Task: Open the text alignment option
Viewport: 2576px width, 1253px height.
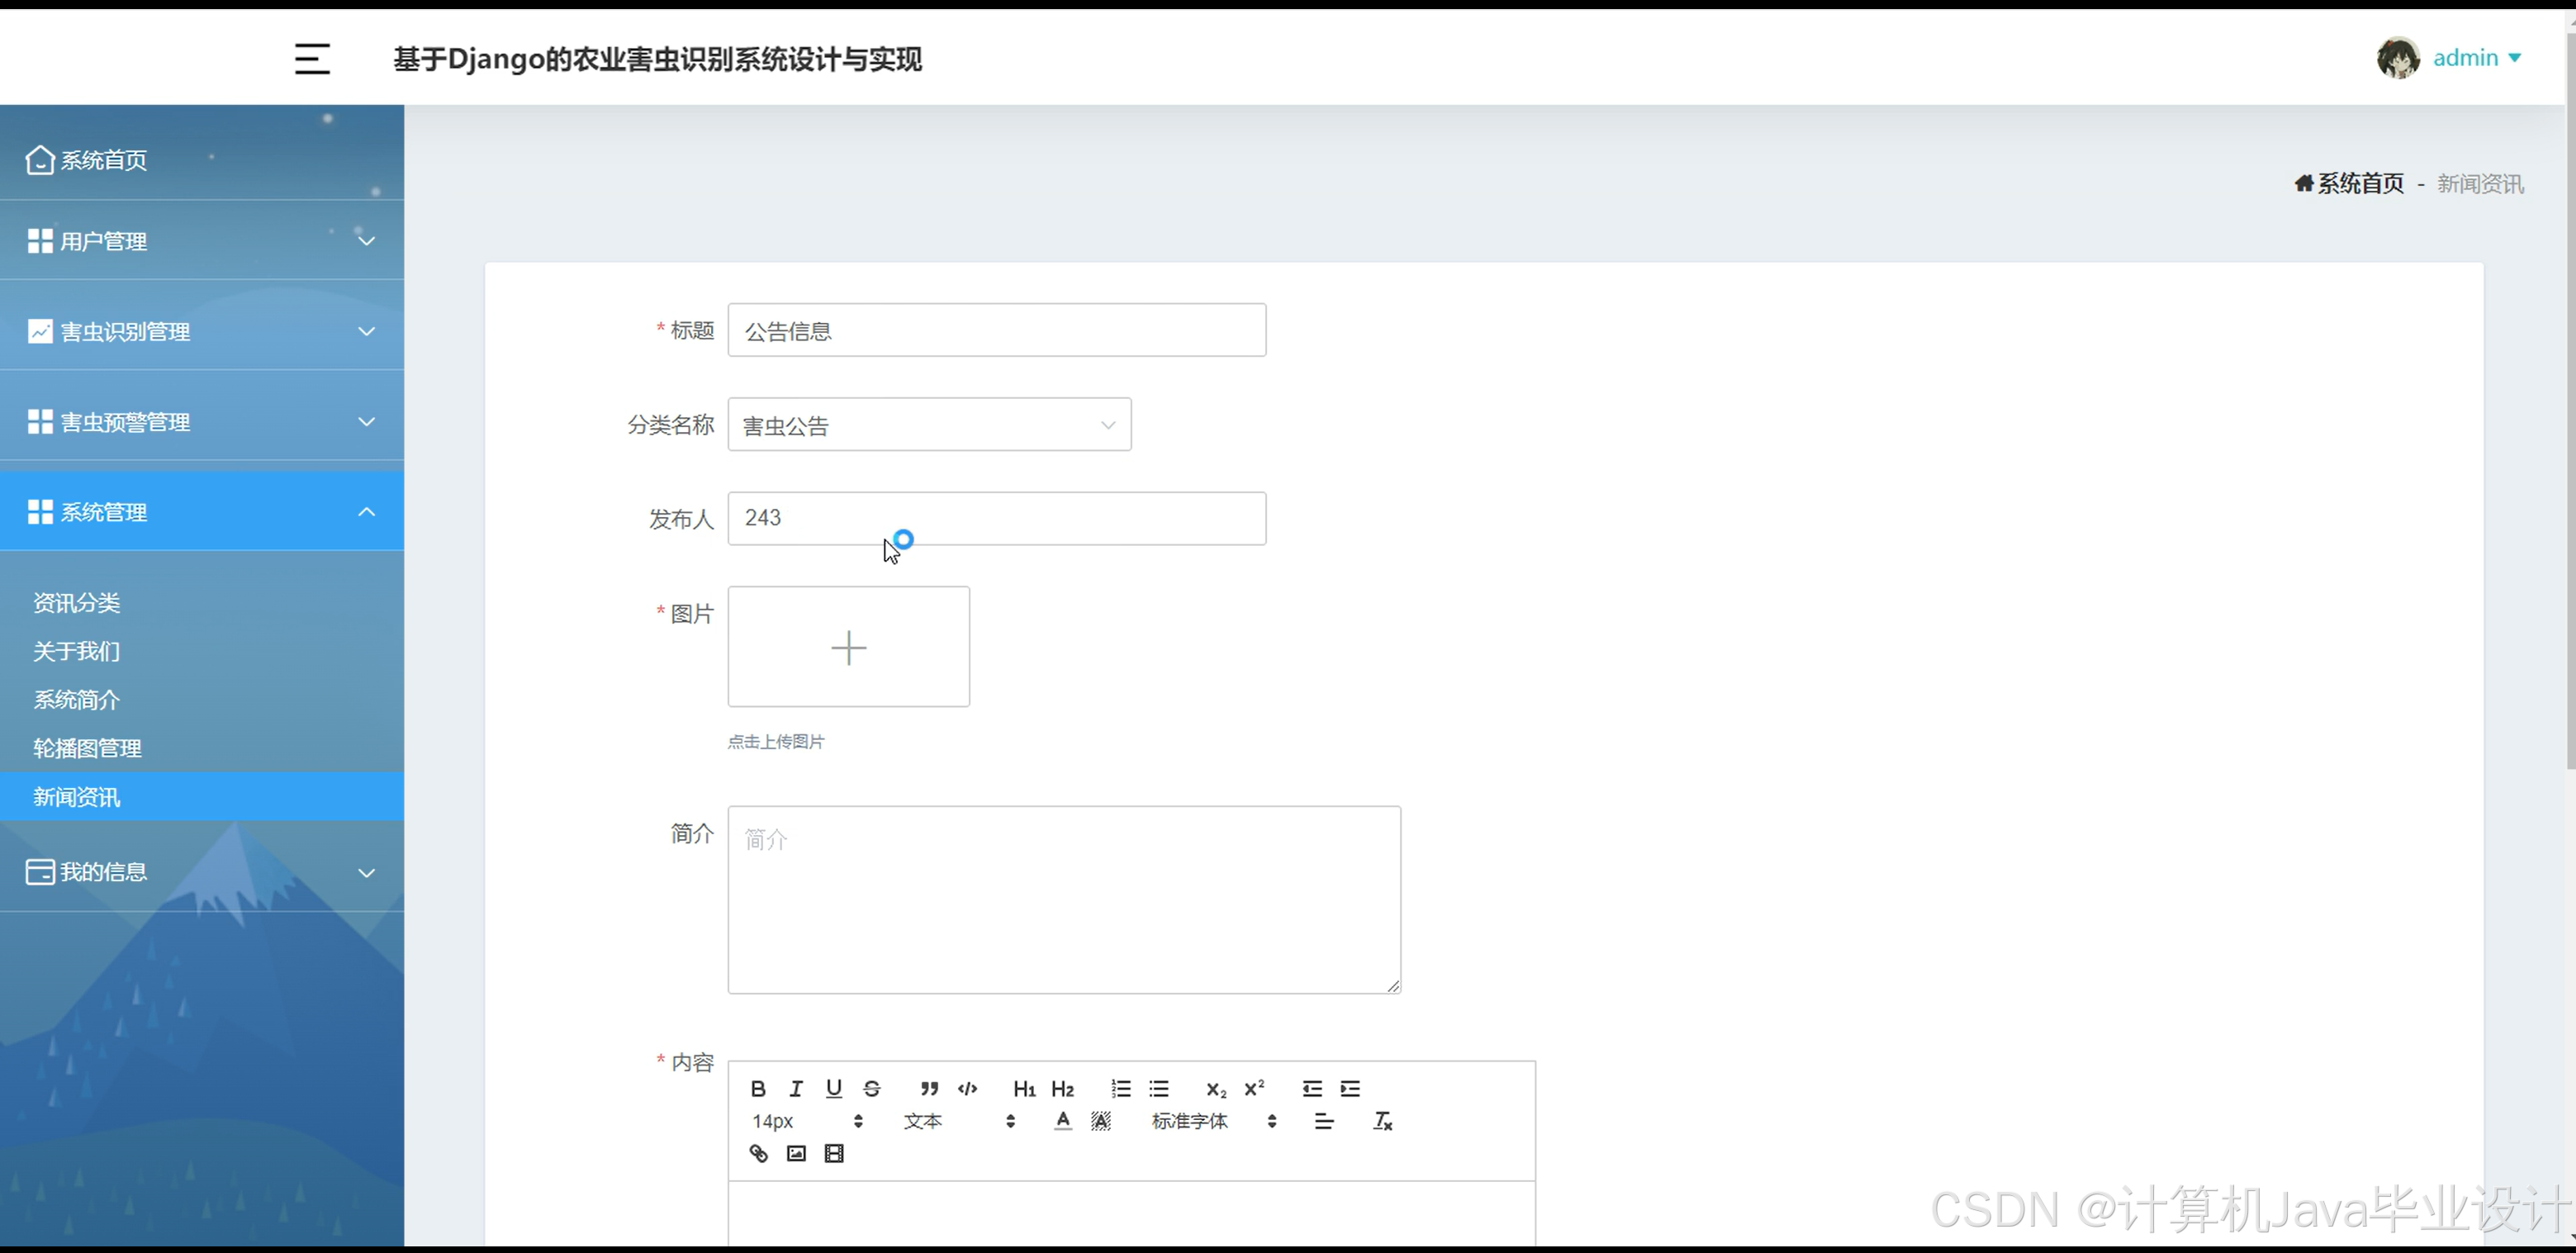Action: (1324, 1121)
